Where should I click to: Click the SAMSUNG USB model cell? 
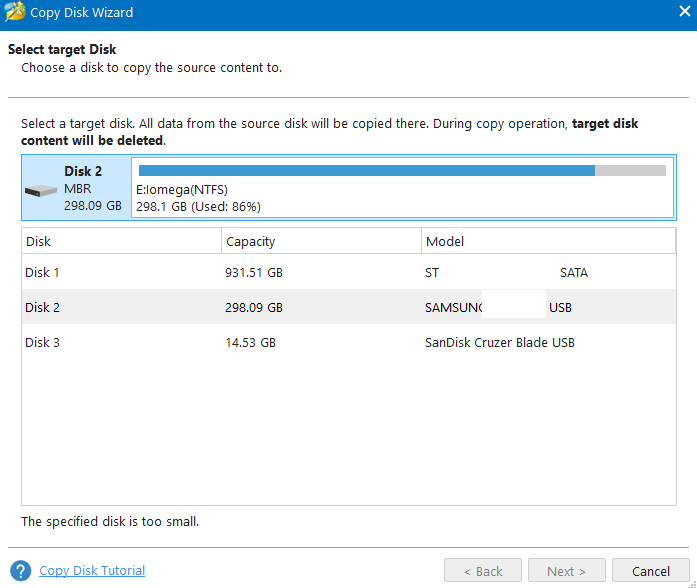pos(498,308)
